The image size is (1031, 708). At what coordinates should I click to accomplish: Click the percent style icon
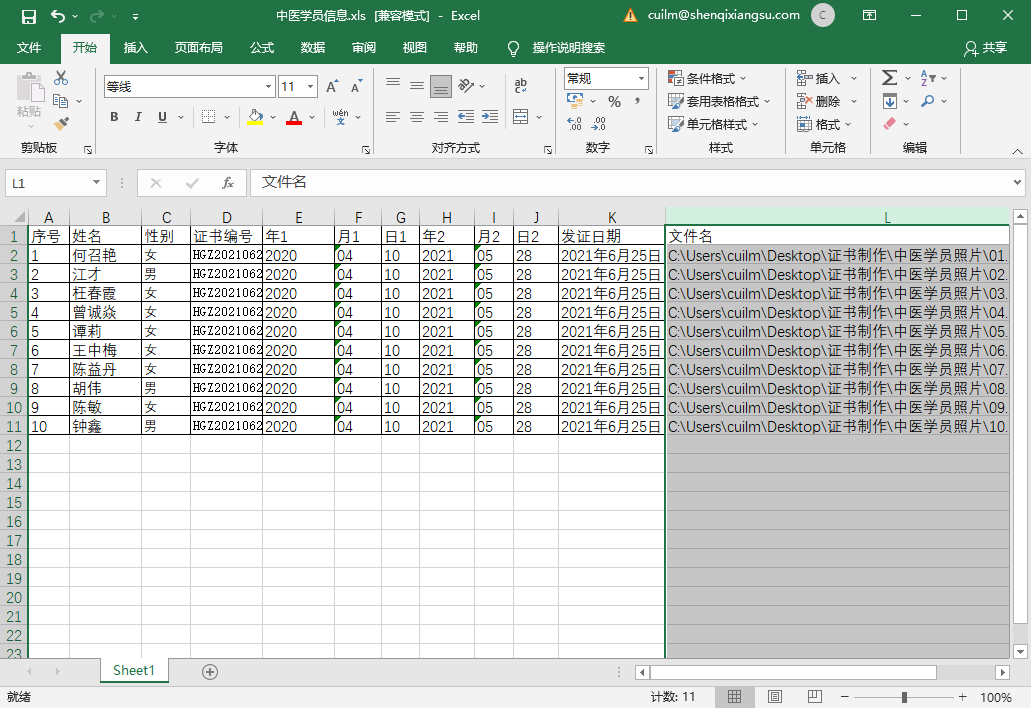pos(614,101)
